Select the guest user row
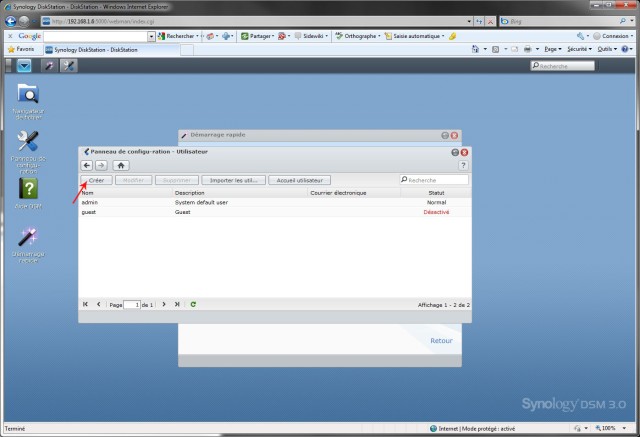 click(275, 212)
